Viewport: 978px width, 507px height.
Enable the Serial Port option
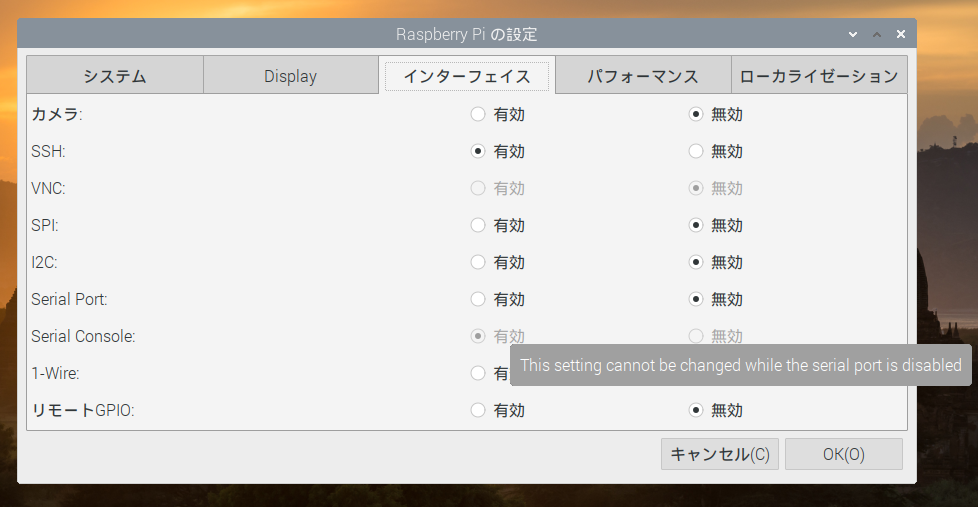point(478,300)
